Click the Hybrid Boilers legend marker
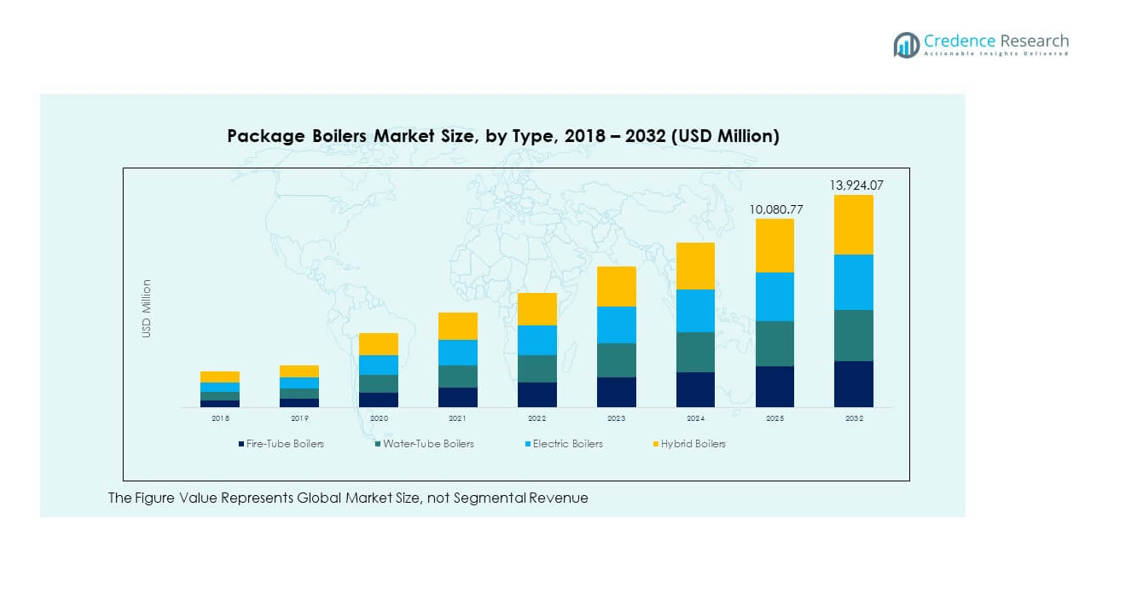Screen dimensions: 1141x590 click(x=655, y=444)
